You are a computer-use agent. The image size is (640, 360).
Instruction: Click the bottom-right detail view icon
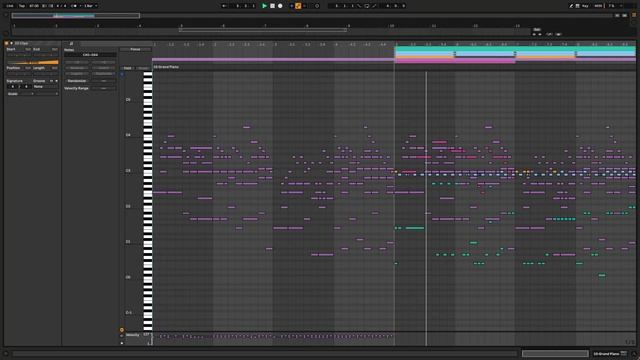[x=634, y=353]
